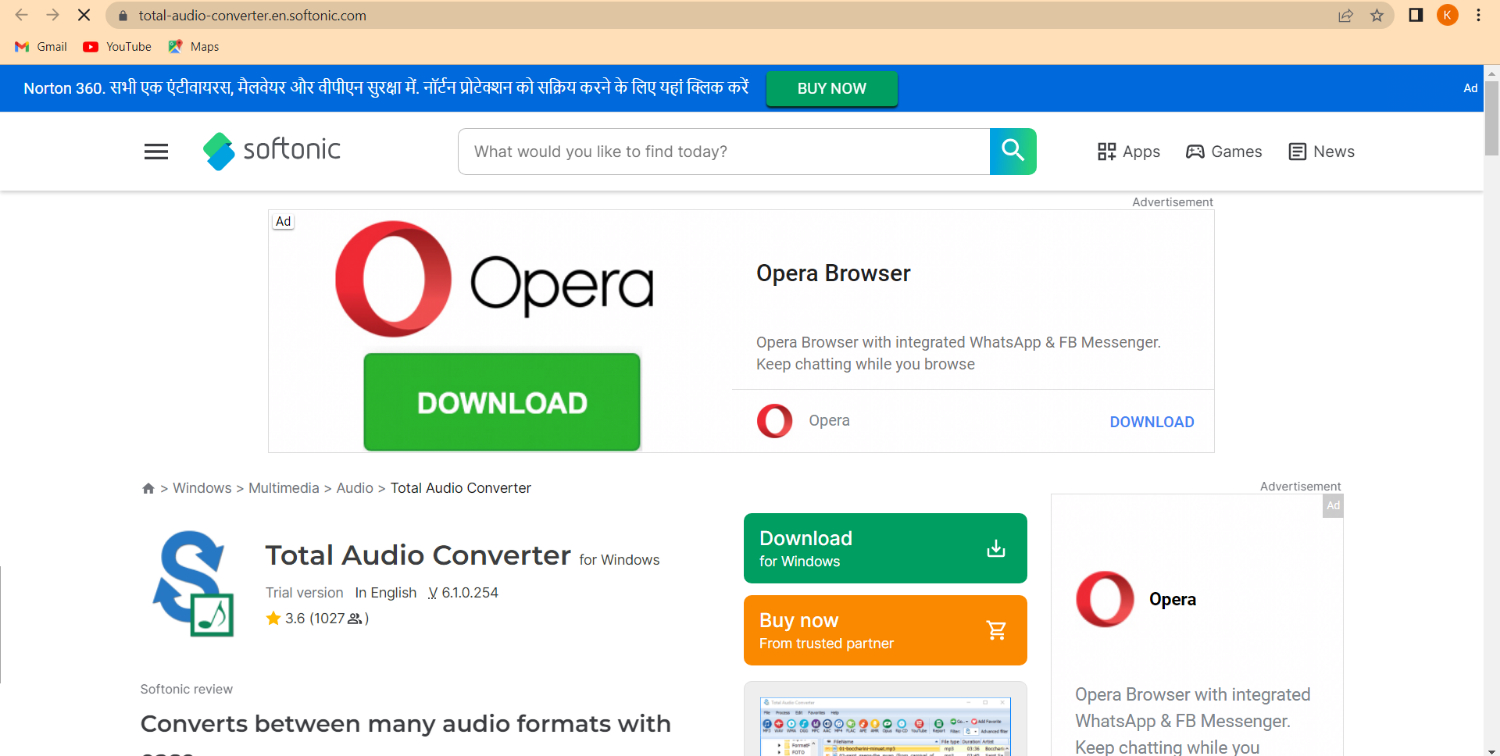The image size is (1500, 756).
Task: Click the share icon in the address bar
Action: pyautogui.click(x=1346, y=15)
